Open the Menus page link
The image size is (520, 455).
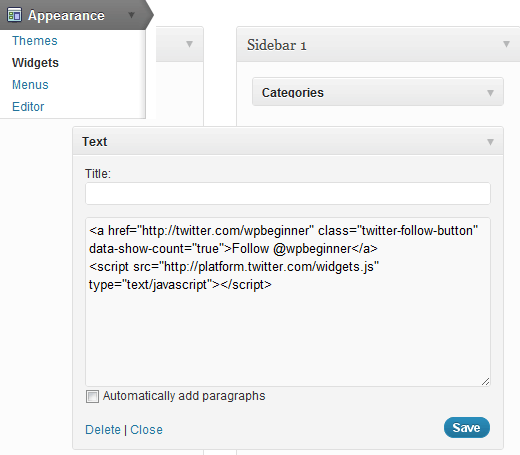coord(30,85)
